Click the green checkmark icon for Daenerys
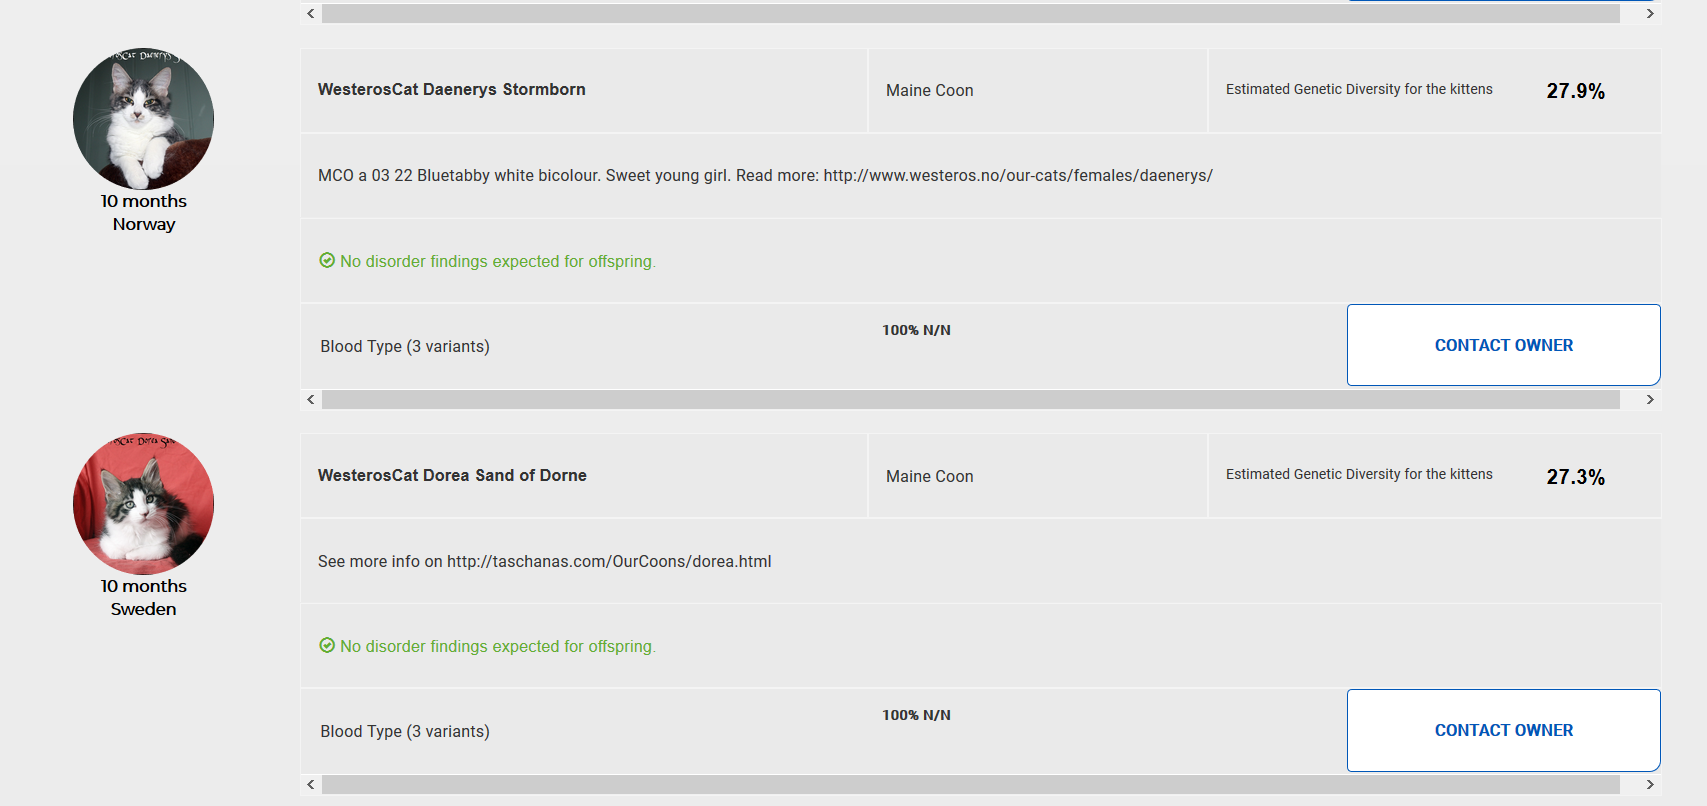1707x806 pixels. point(327,261)
